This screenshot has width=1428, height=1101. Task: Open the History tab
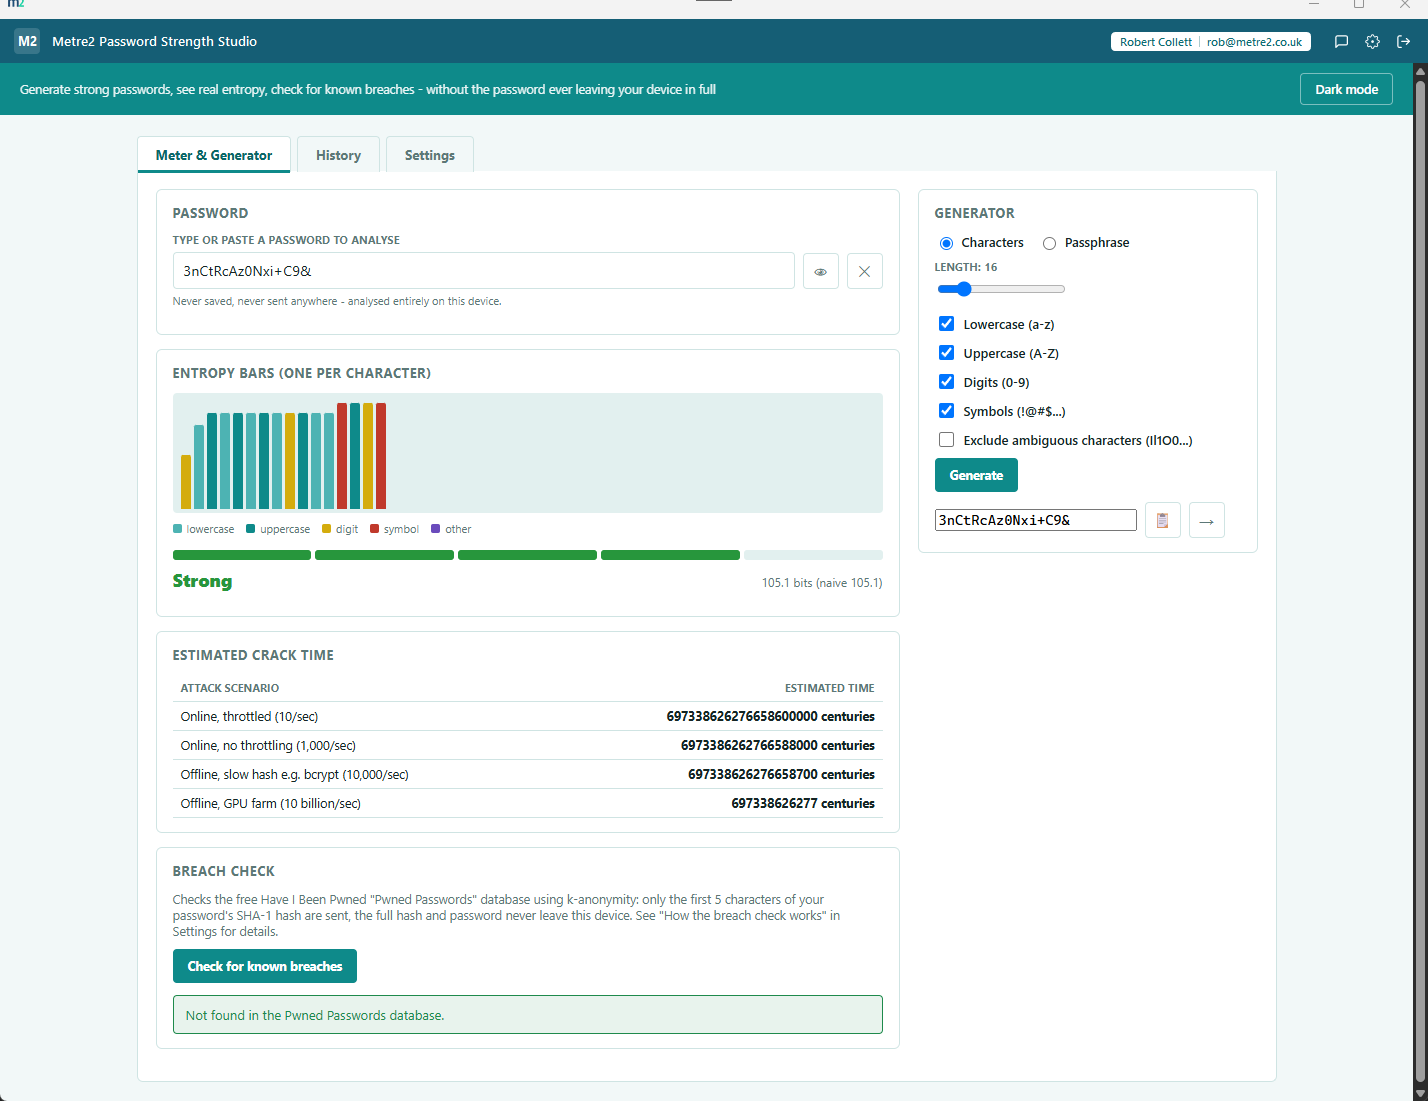(x=338, y=155)
